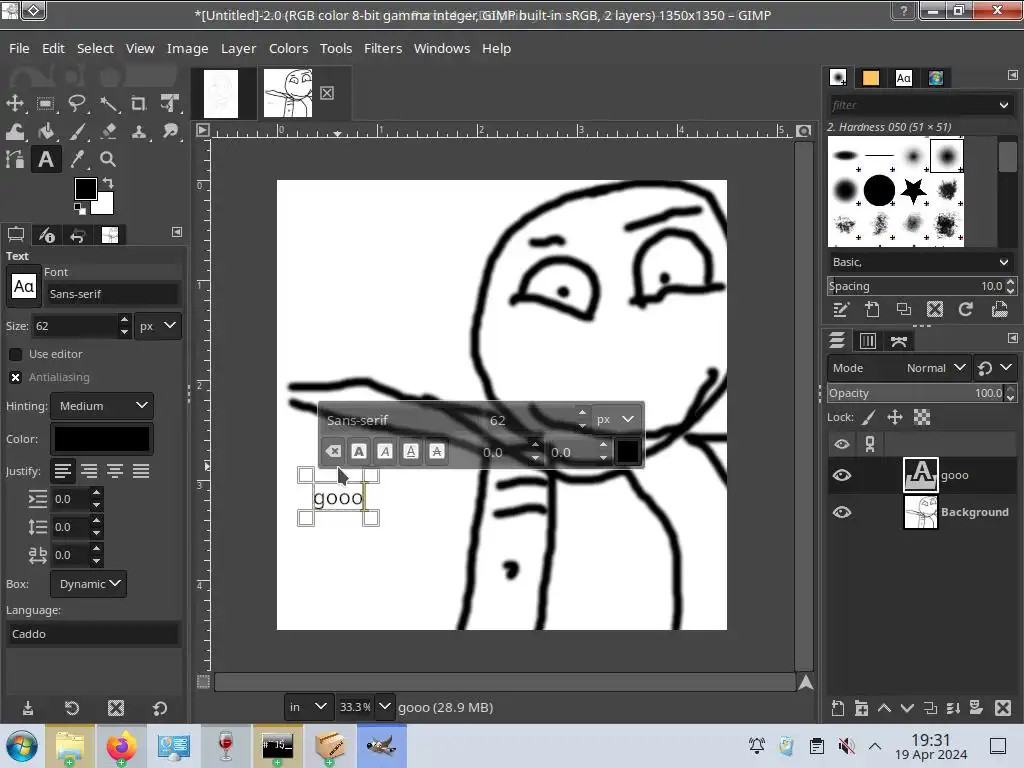The width and height of the screenshot is (1024, 768).
Task: Switch to the Channels tab
Action: pyautogui.click(x=867, y=341)
